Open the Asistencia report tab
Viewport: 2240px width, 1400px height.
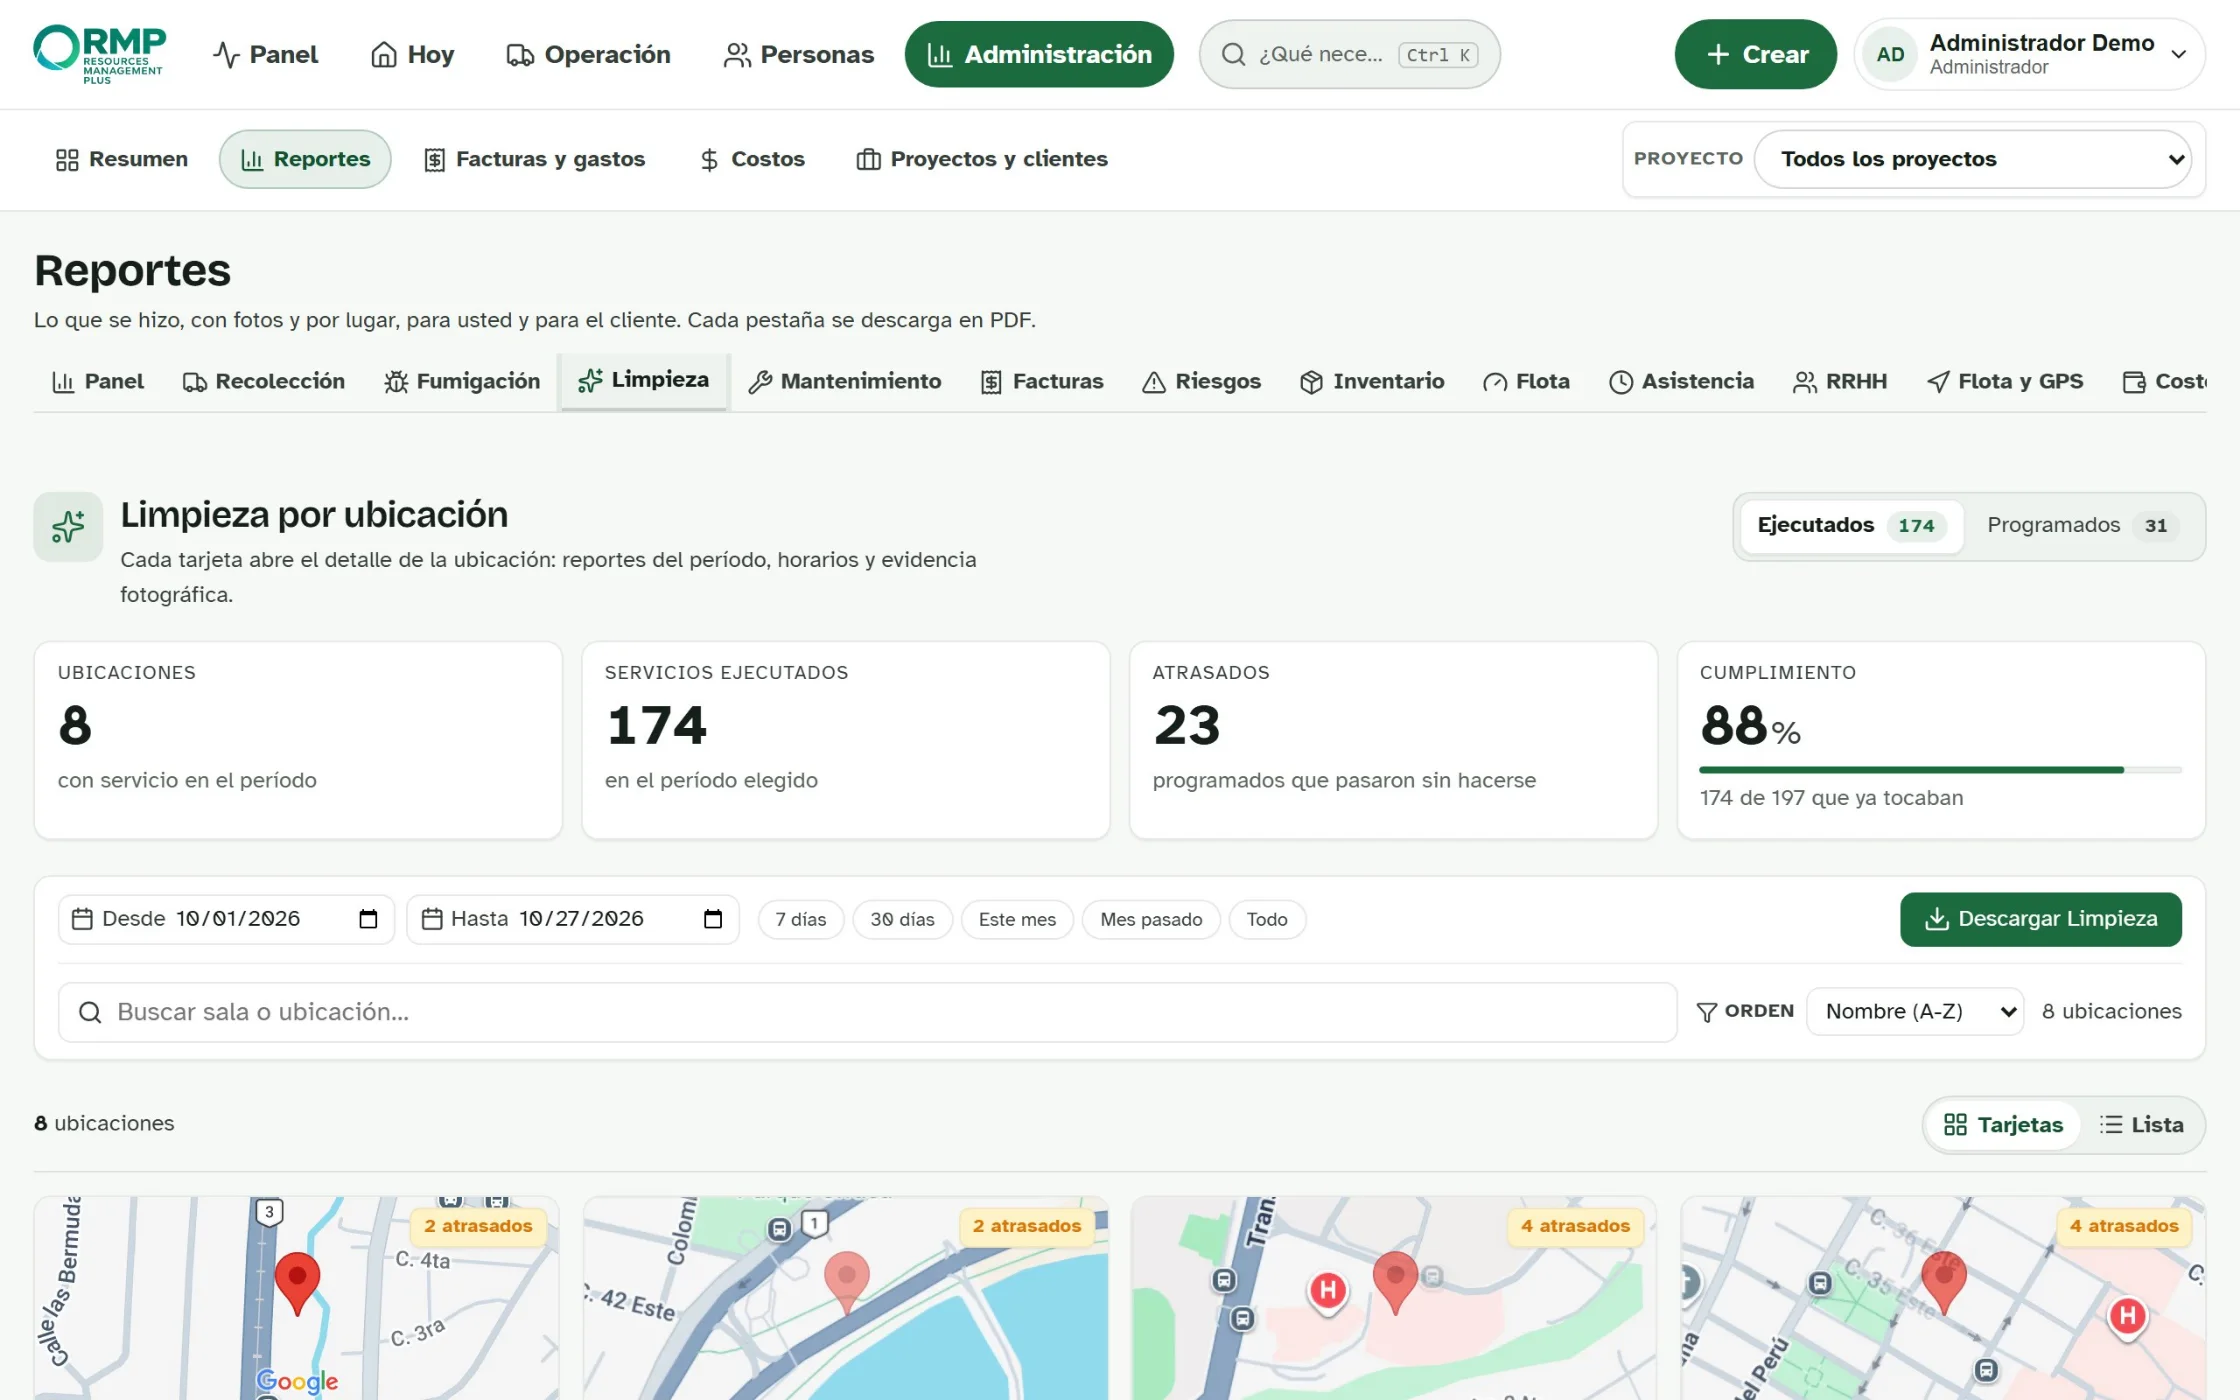tap(1681, 381)
